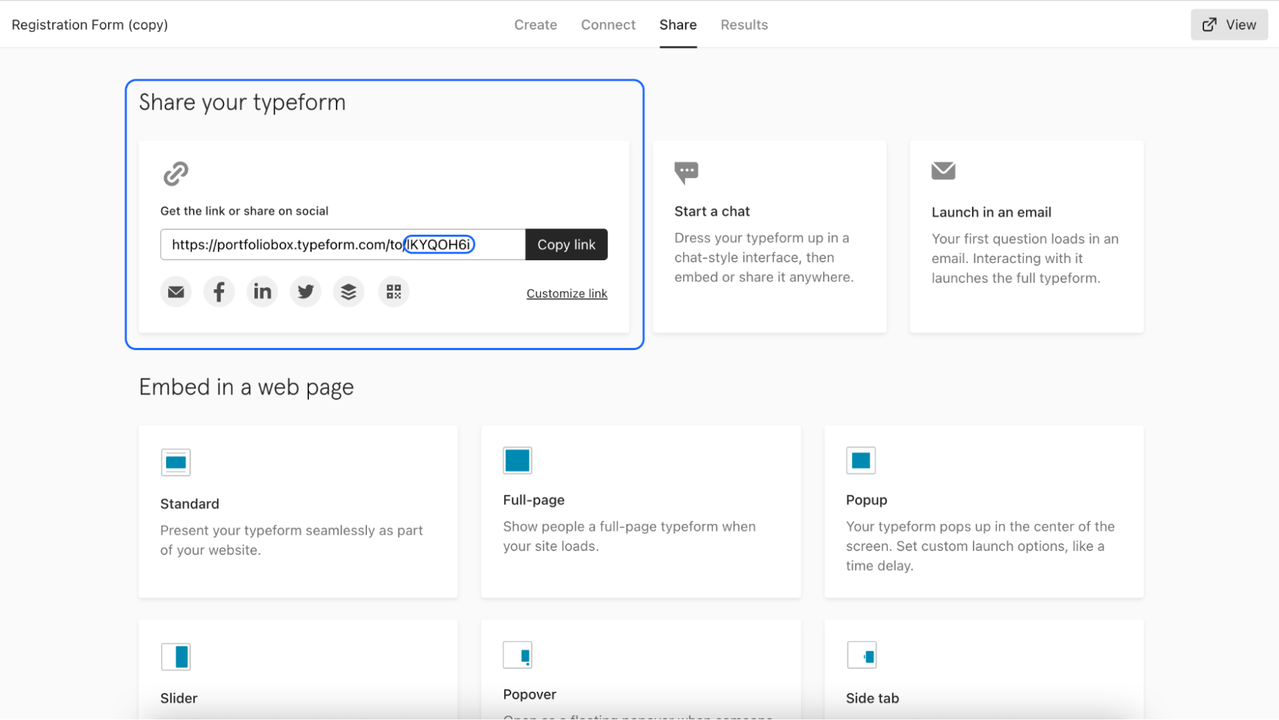Screen dimensions: 1279x720
Task: Share typeform on LinkedIn
Action: pos(262,292)
